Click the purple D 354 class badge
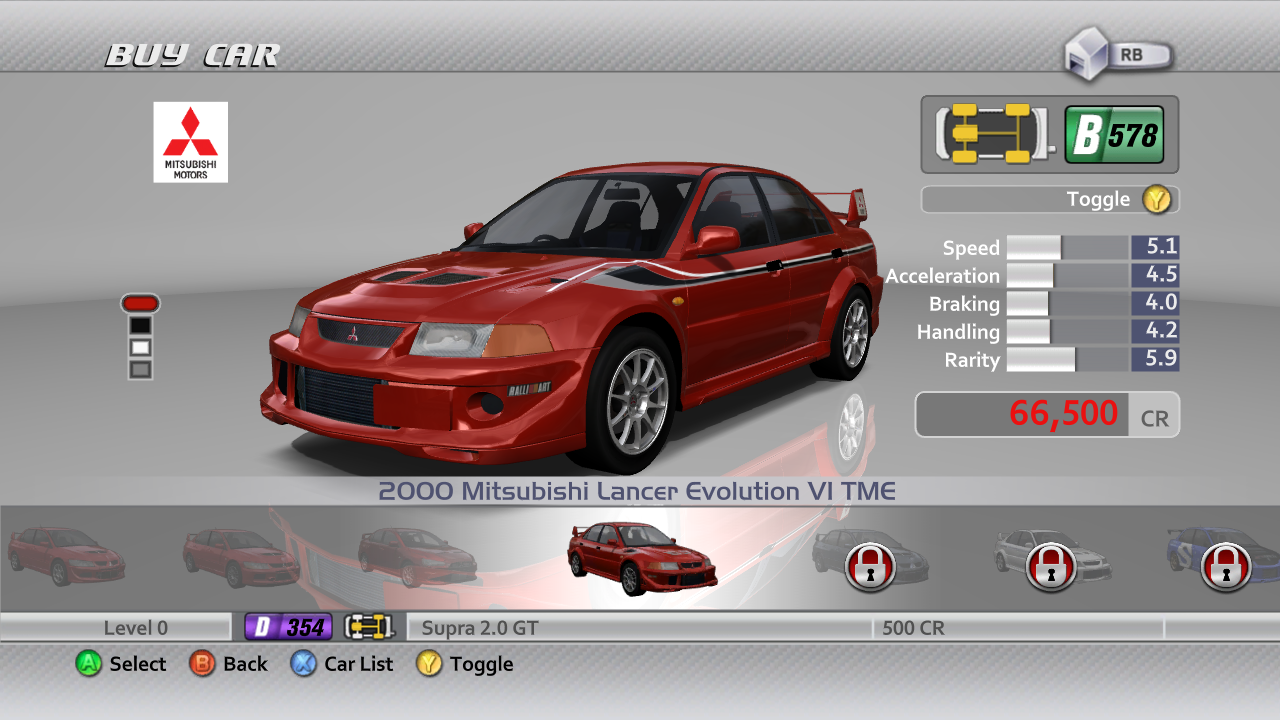Screen dimensions: 1280x720 tap(288, 627)
